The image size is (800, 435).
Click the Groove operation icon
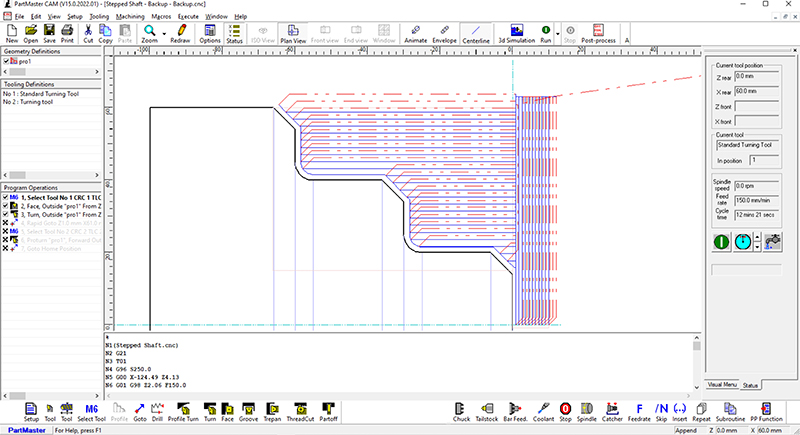pyautogui.click(x=250, y=411)
